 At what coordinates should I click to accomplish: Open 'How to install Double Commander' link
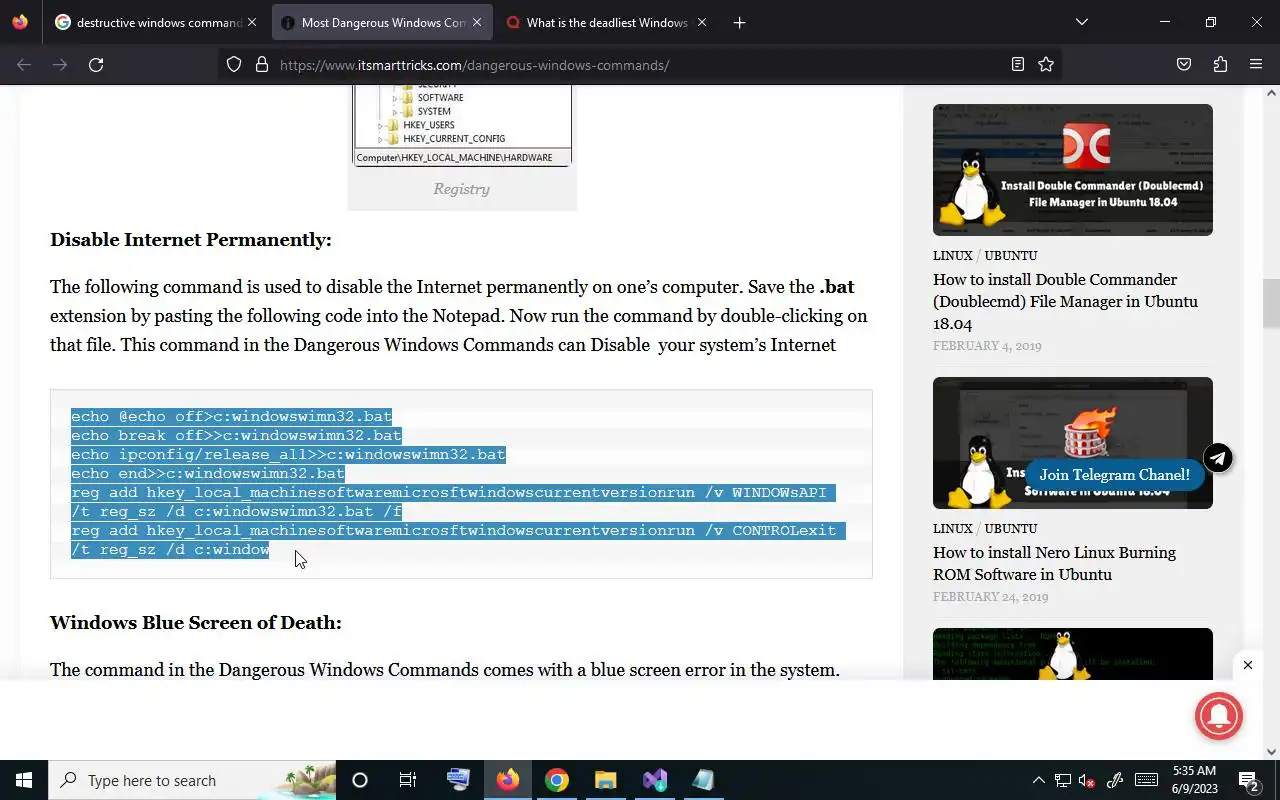pyautogui.click(x=1065, y=301)
